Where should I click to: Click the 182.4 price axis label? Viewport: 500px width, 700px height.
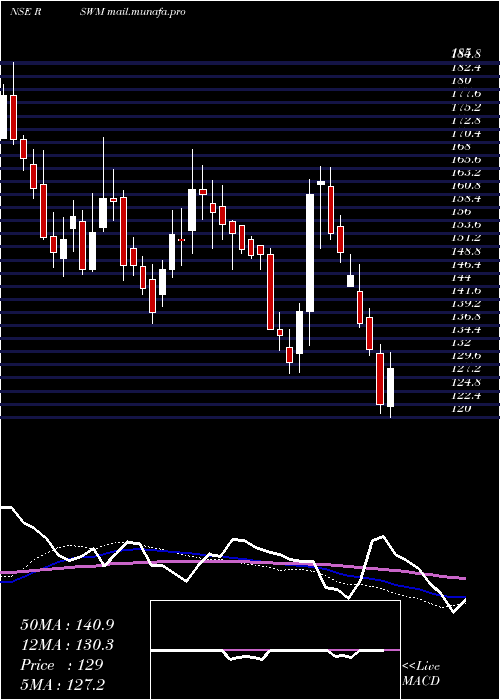[466, 68]
